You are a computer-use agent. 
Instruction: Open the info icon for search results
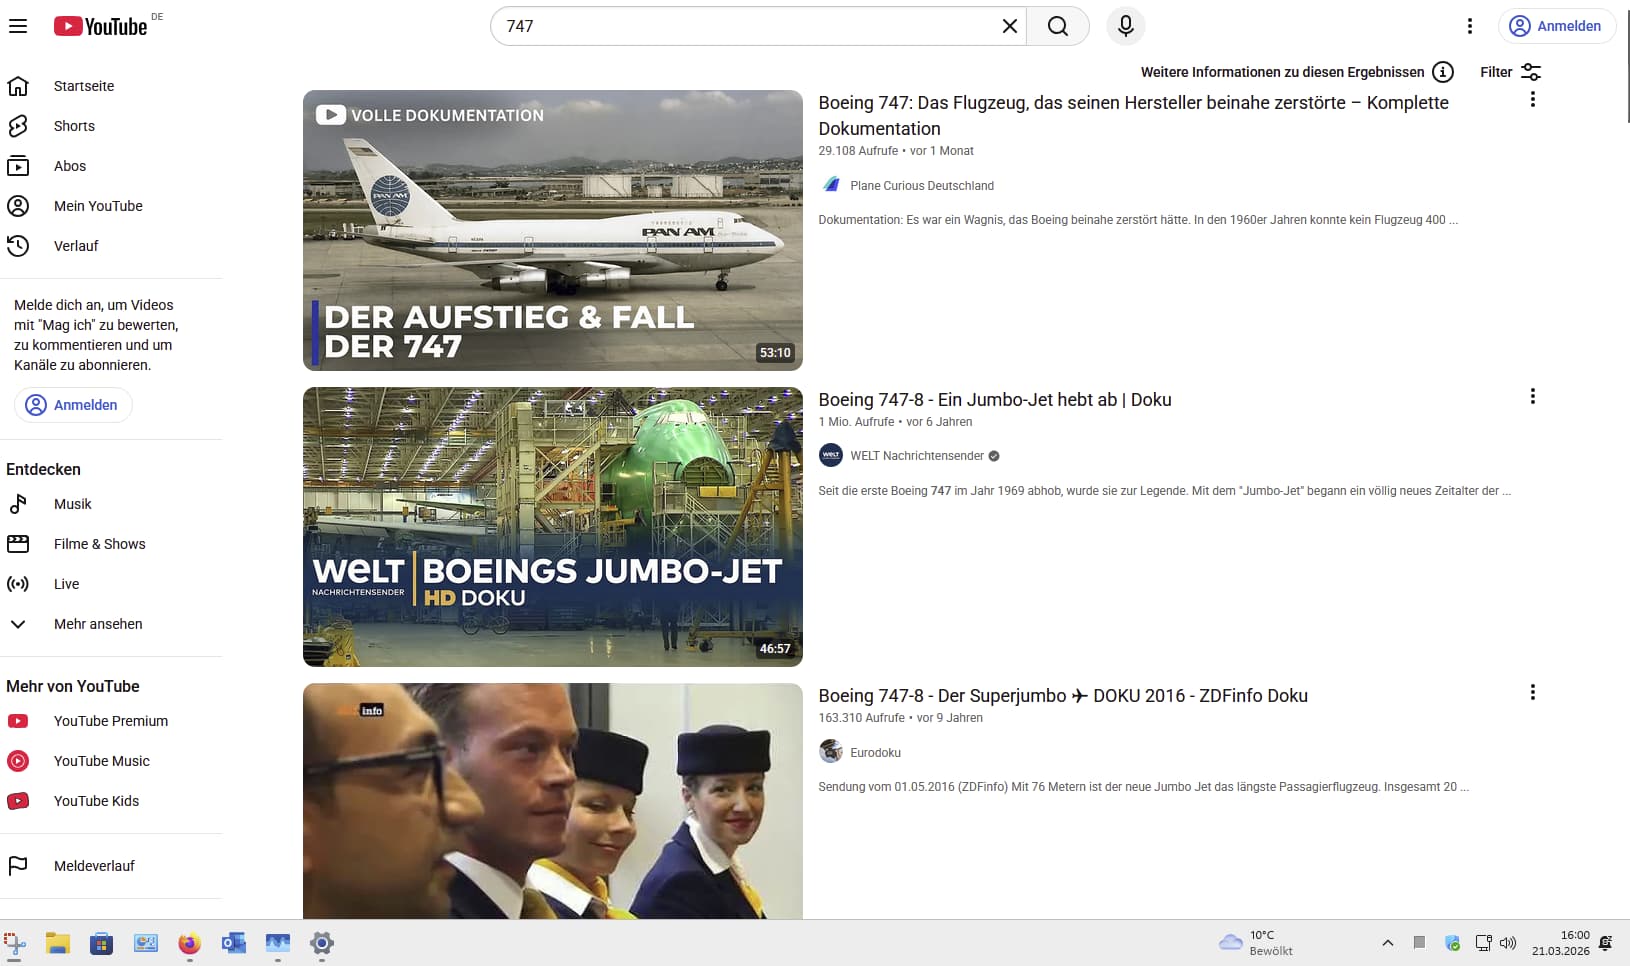1442,72
